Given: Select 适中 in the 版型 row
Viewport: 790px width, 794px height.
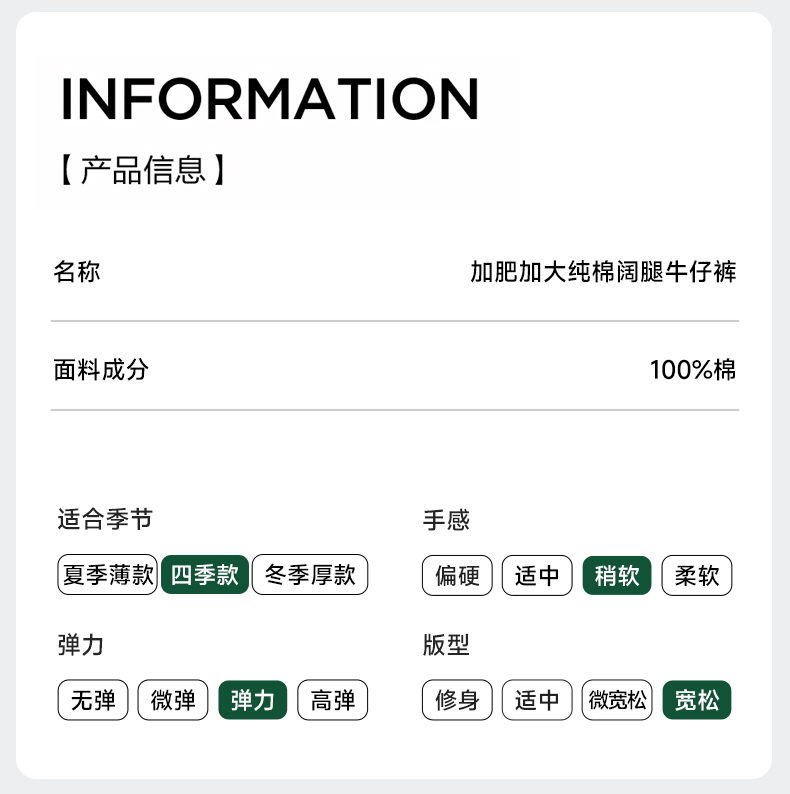Looking at the screenshot, I should [537, 700].
